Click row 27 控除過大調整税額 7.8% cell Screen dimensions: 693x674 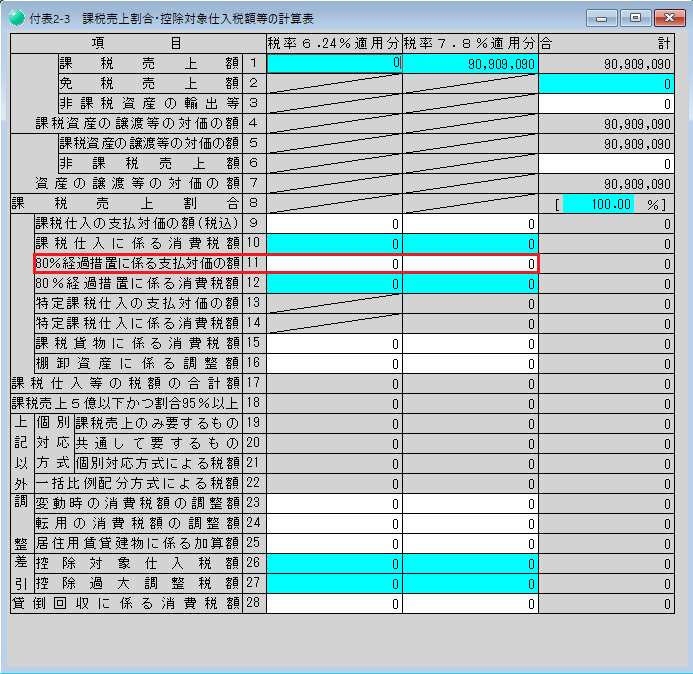click(470, 584)
